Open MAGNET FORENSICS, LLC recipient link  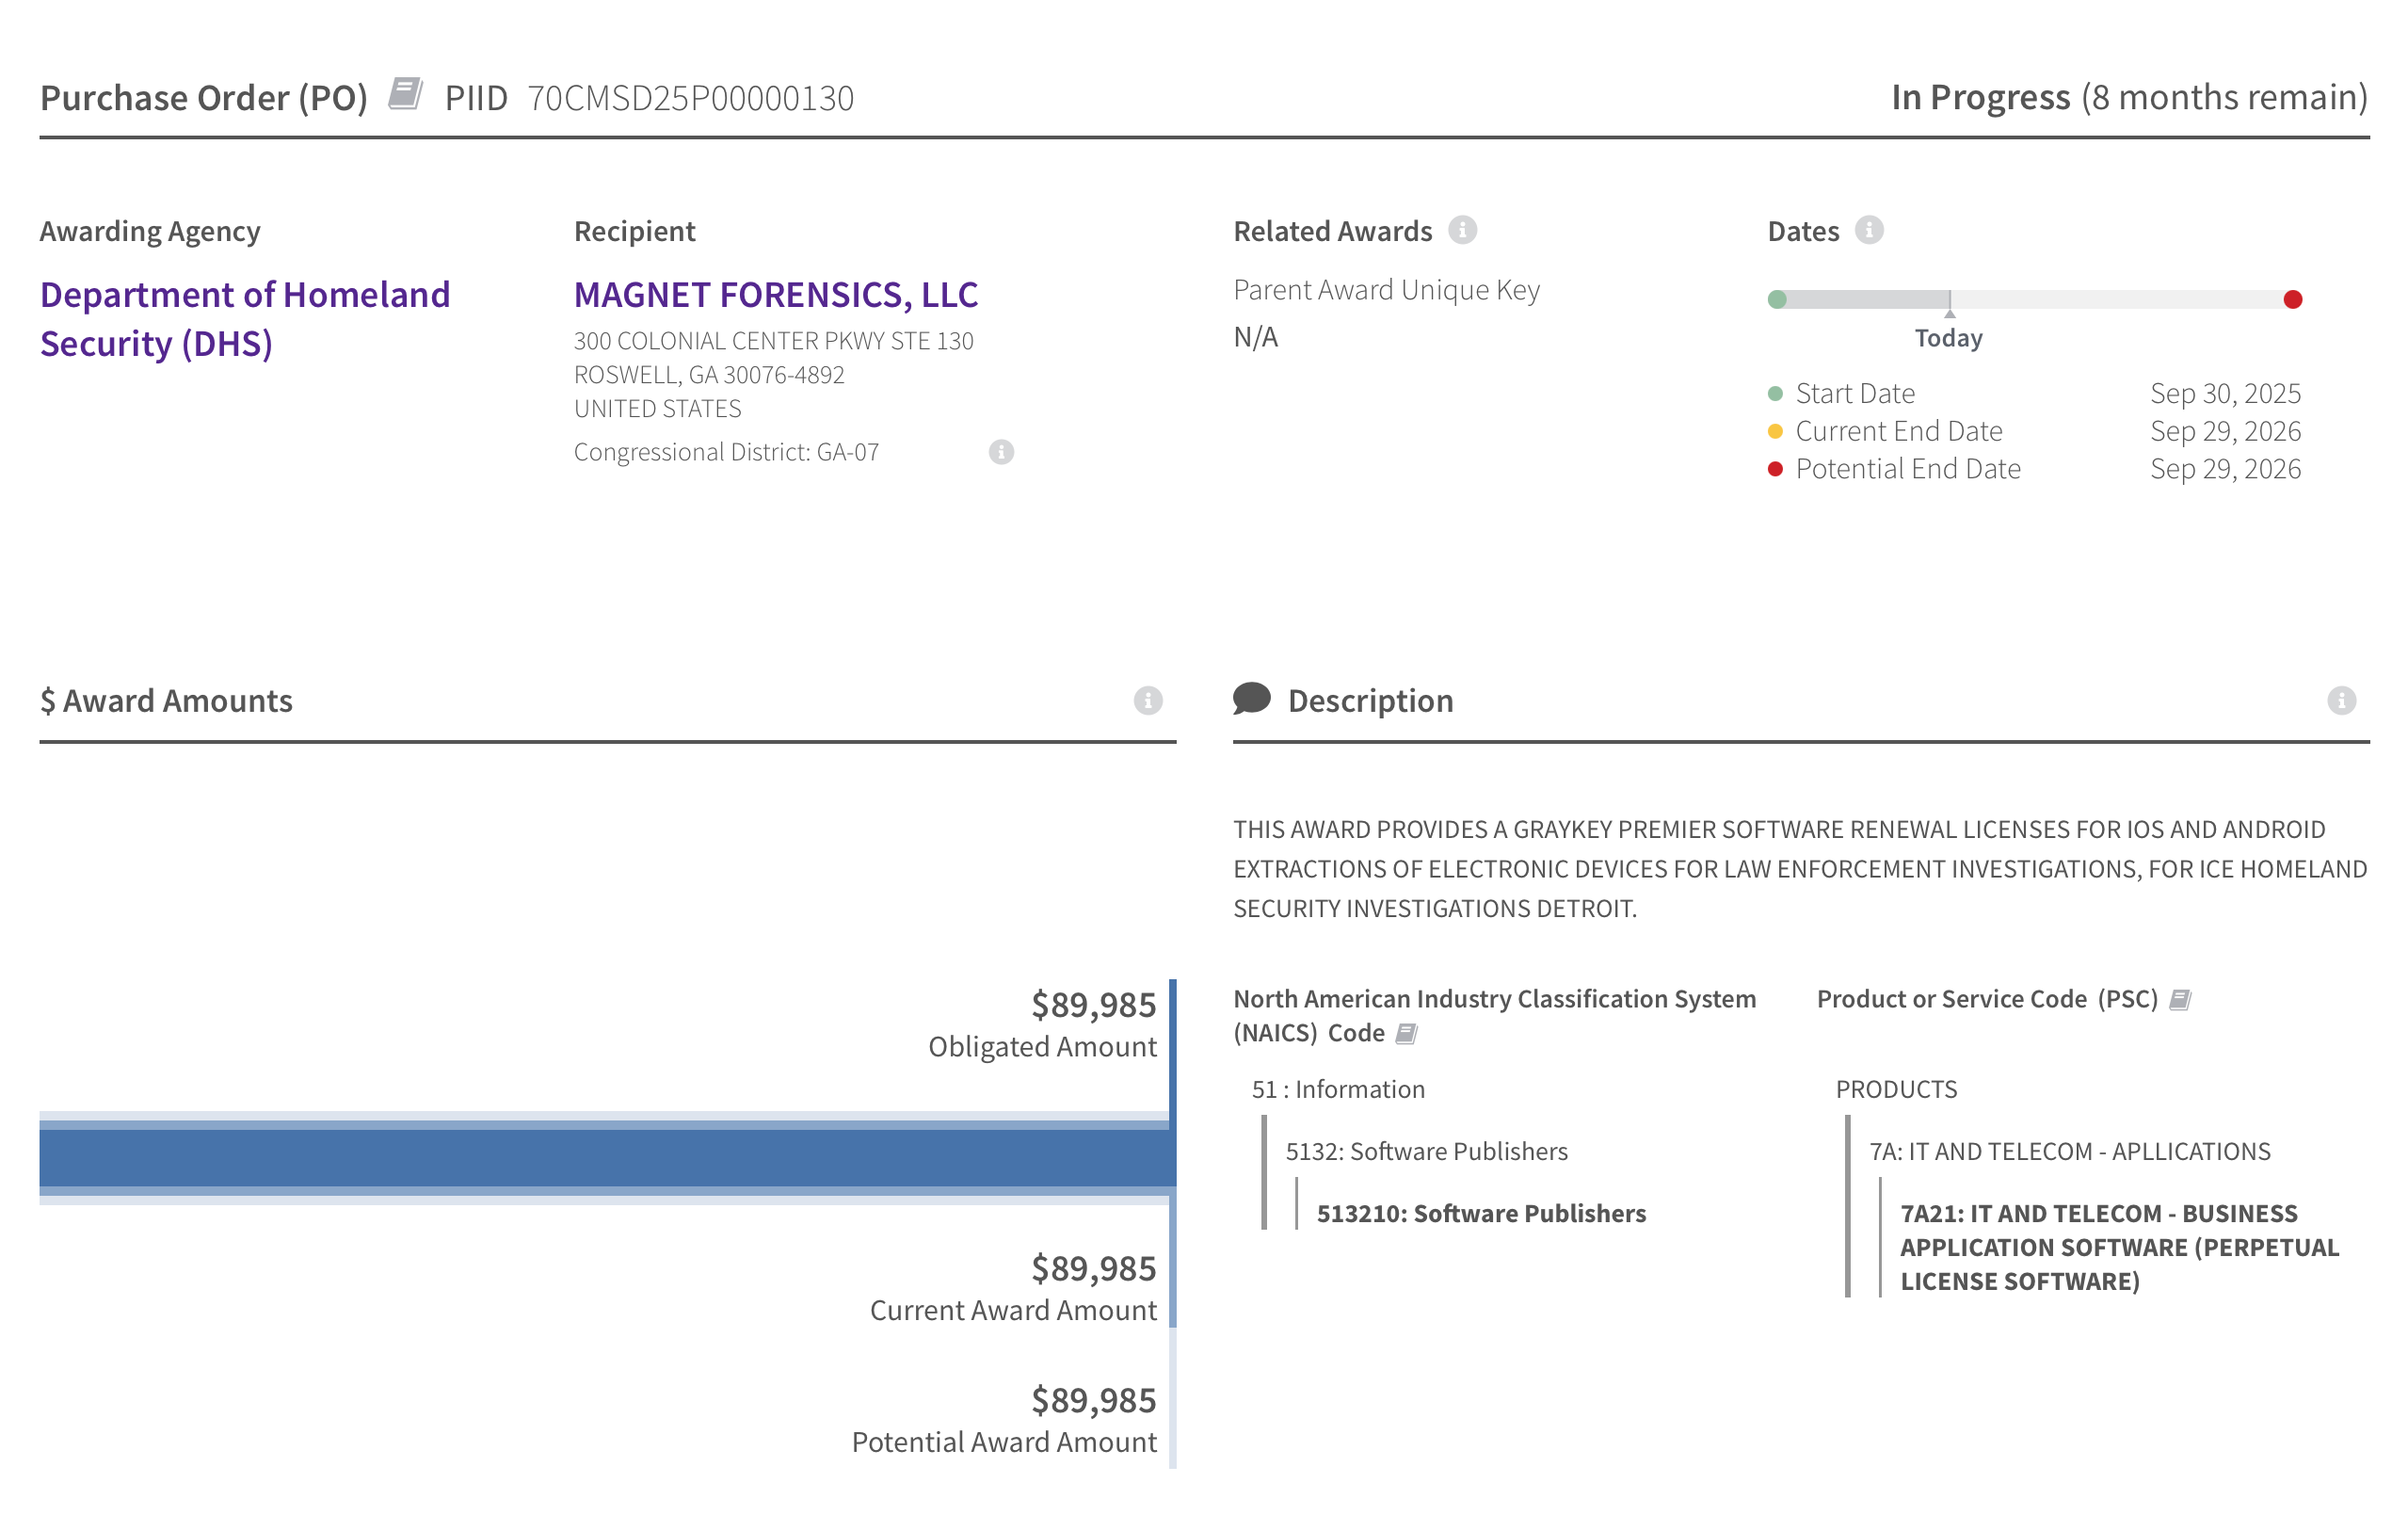point(775,294)
